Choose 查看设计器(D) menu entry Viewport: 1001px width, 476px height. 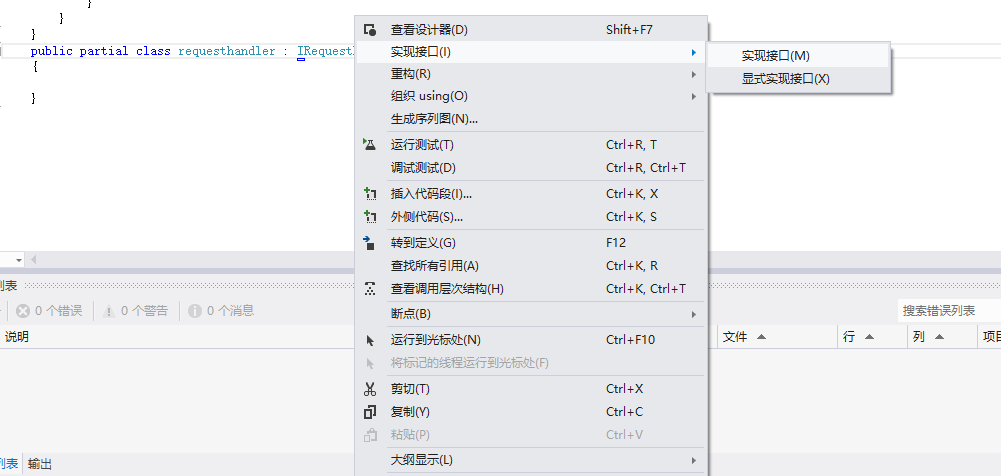coord(531,29)
